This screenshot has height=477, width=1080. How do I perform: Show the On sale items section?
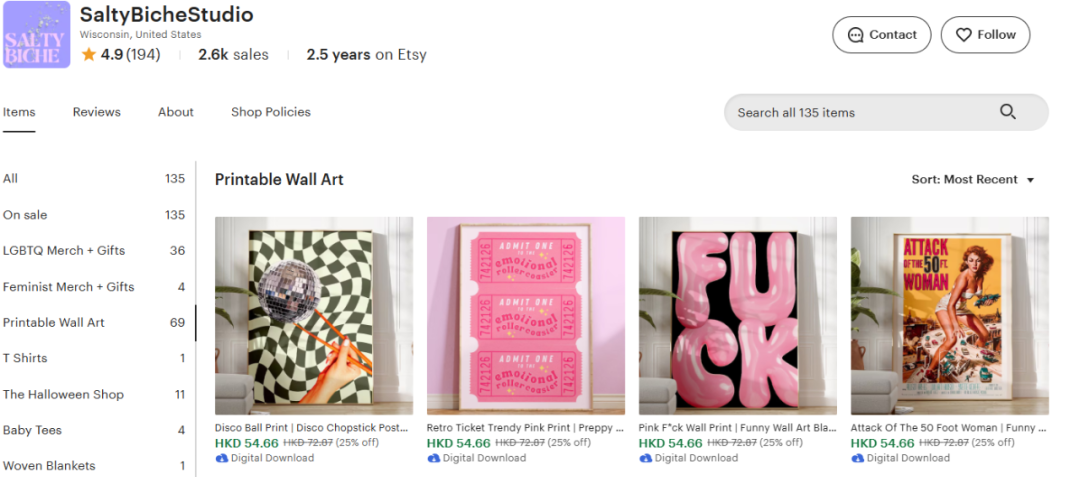25,215
